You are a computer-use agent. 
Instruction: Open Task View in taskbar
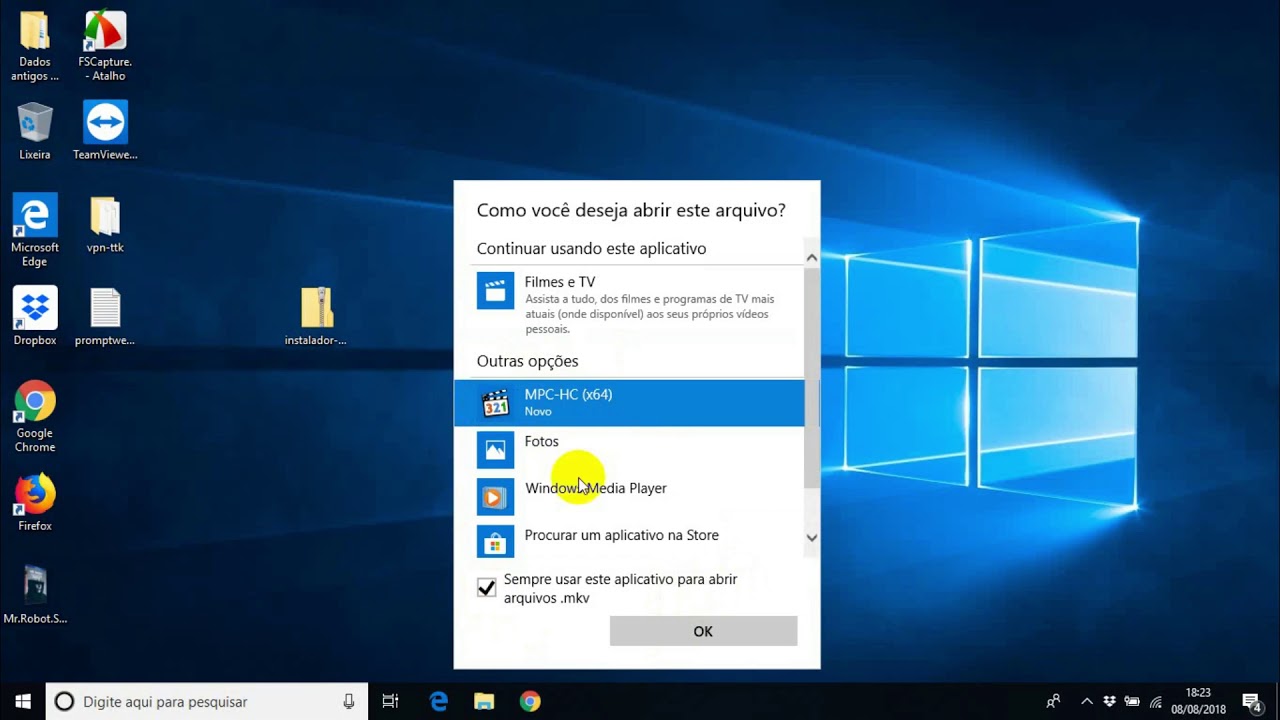tap(391, 701)
